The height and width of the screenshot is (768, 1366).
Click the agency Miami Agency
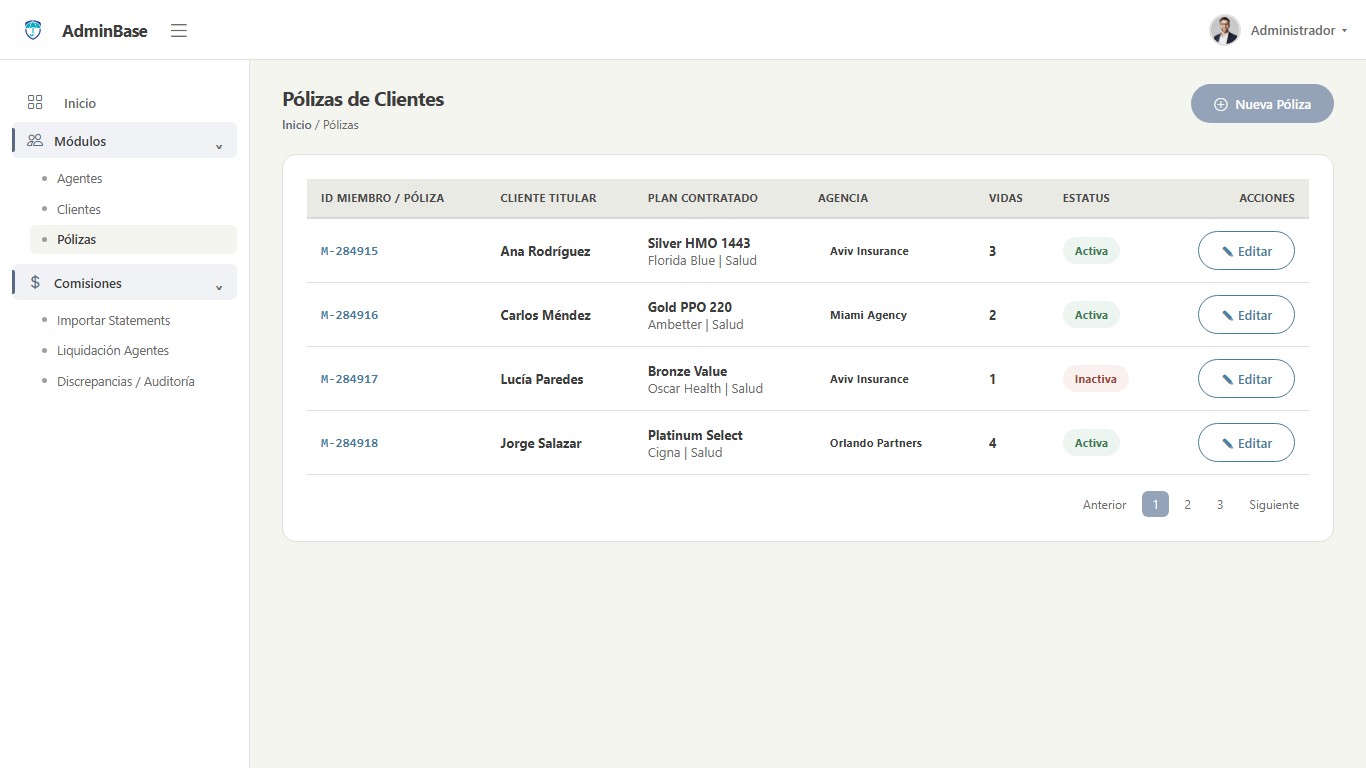click(x=868, y=315)
